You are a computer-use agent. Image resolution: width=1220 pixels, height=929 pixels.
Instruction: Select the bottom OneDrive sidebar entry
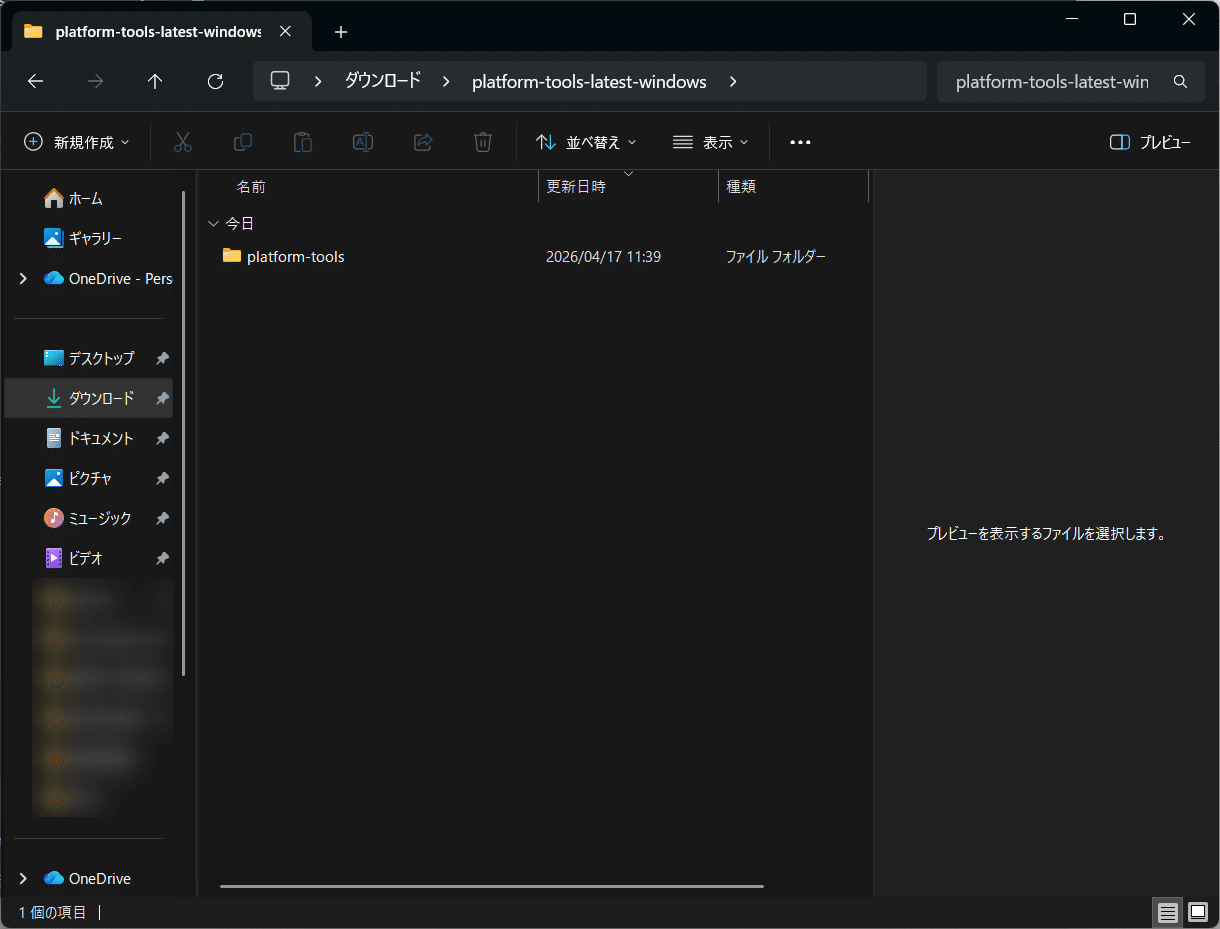[x=88, y=878]
